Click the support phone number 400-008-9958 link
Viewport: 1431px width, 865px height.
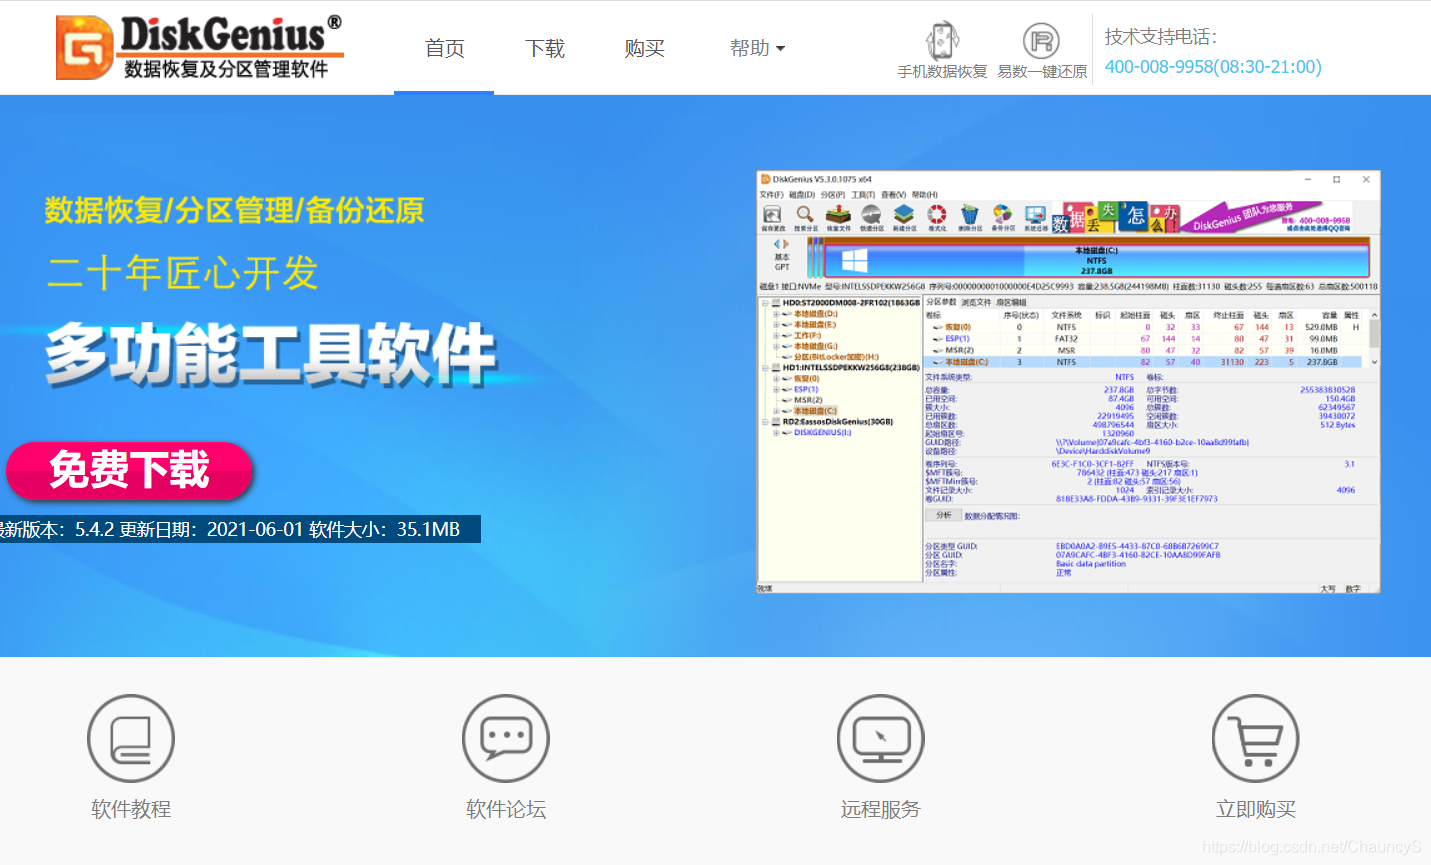coord(1213,67)
